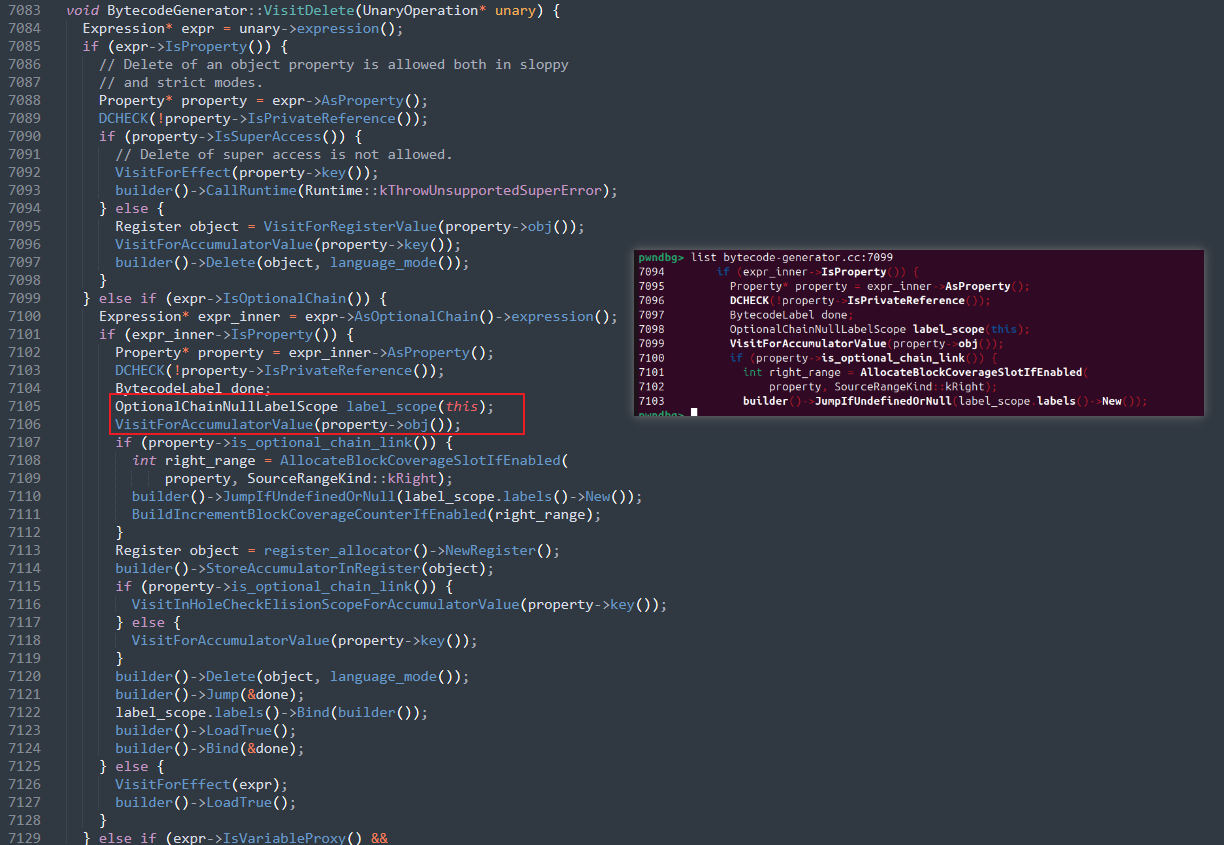Click line number 7090 in the editor gutter
Image resolution: width=1224 pixels, height=845 pixels.
pyautogui.click(x=22, y=136)
